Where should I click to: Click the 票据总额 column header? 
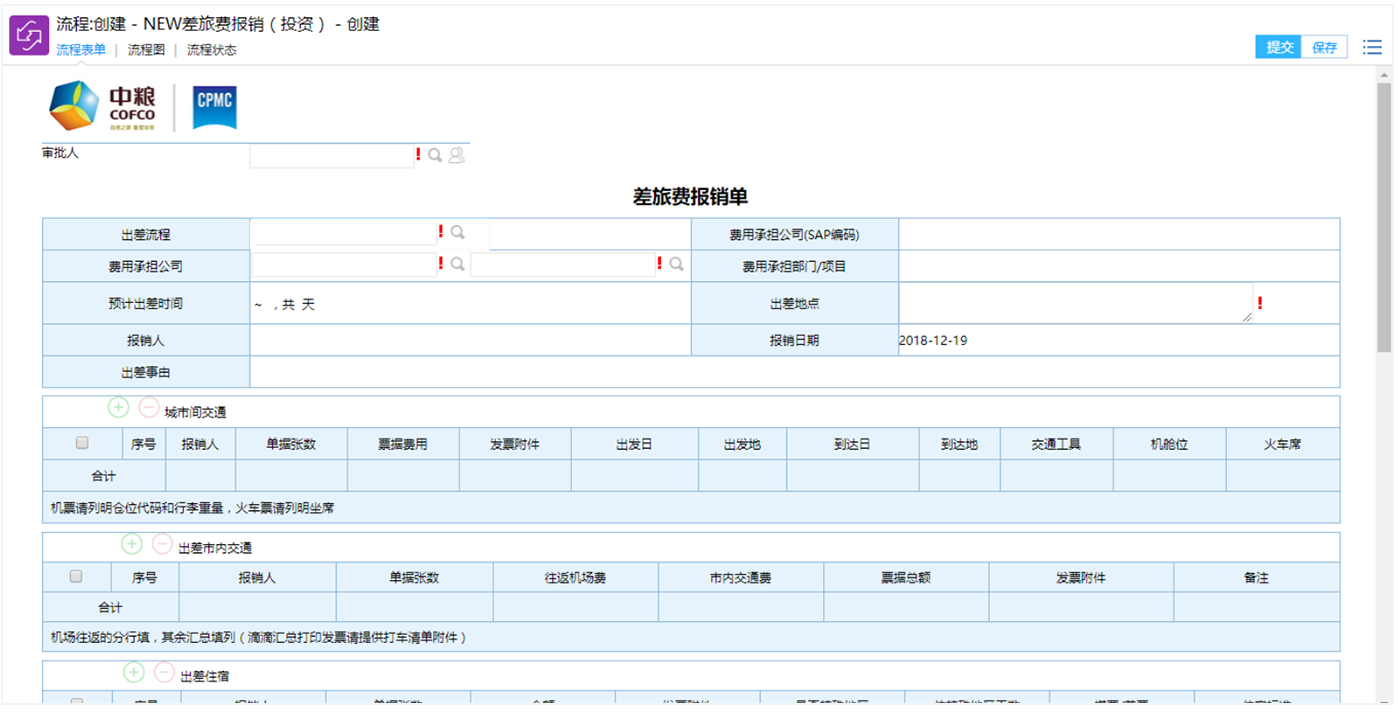pos(906,578)
